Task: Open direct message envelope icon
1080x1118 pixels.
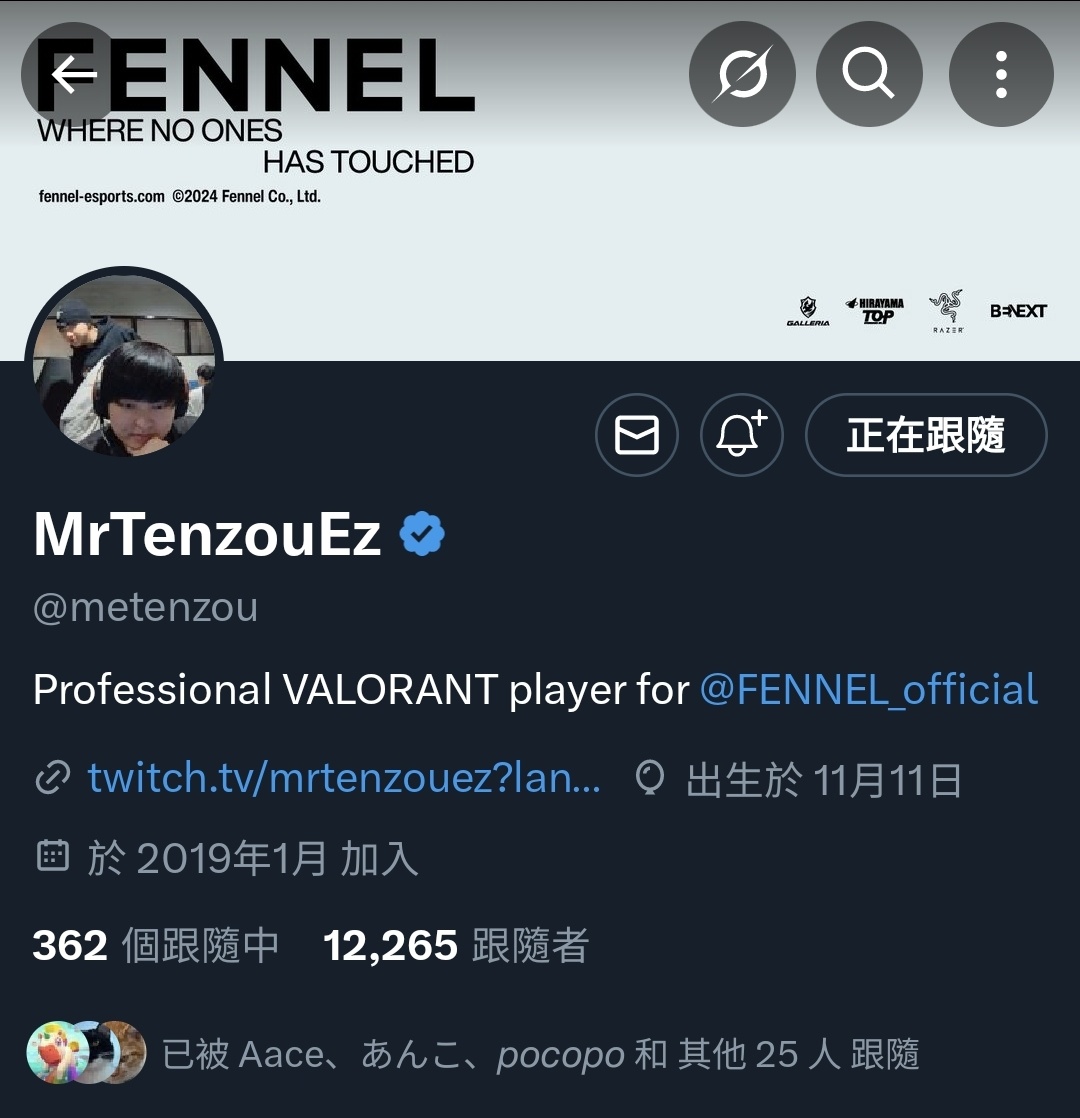Action: coord(637,434)
